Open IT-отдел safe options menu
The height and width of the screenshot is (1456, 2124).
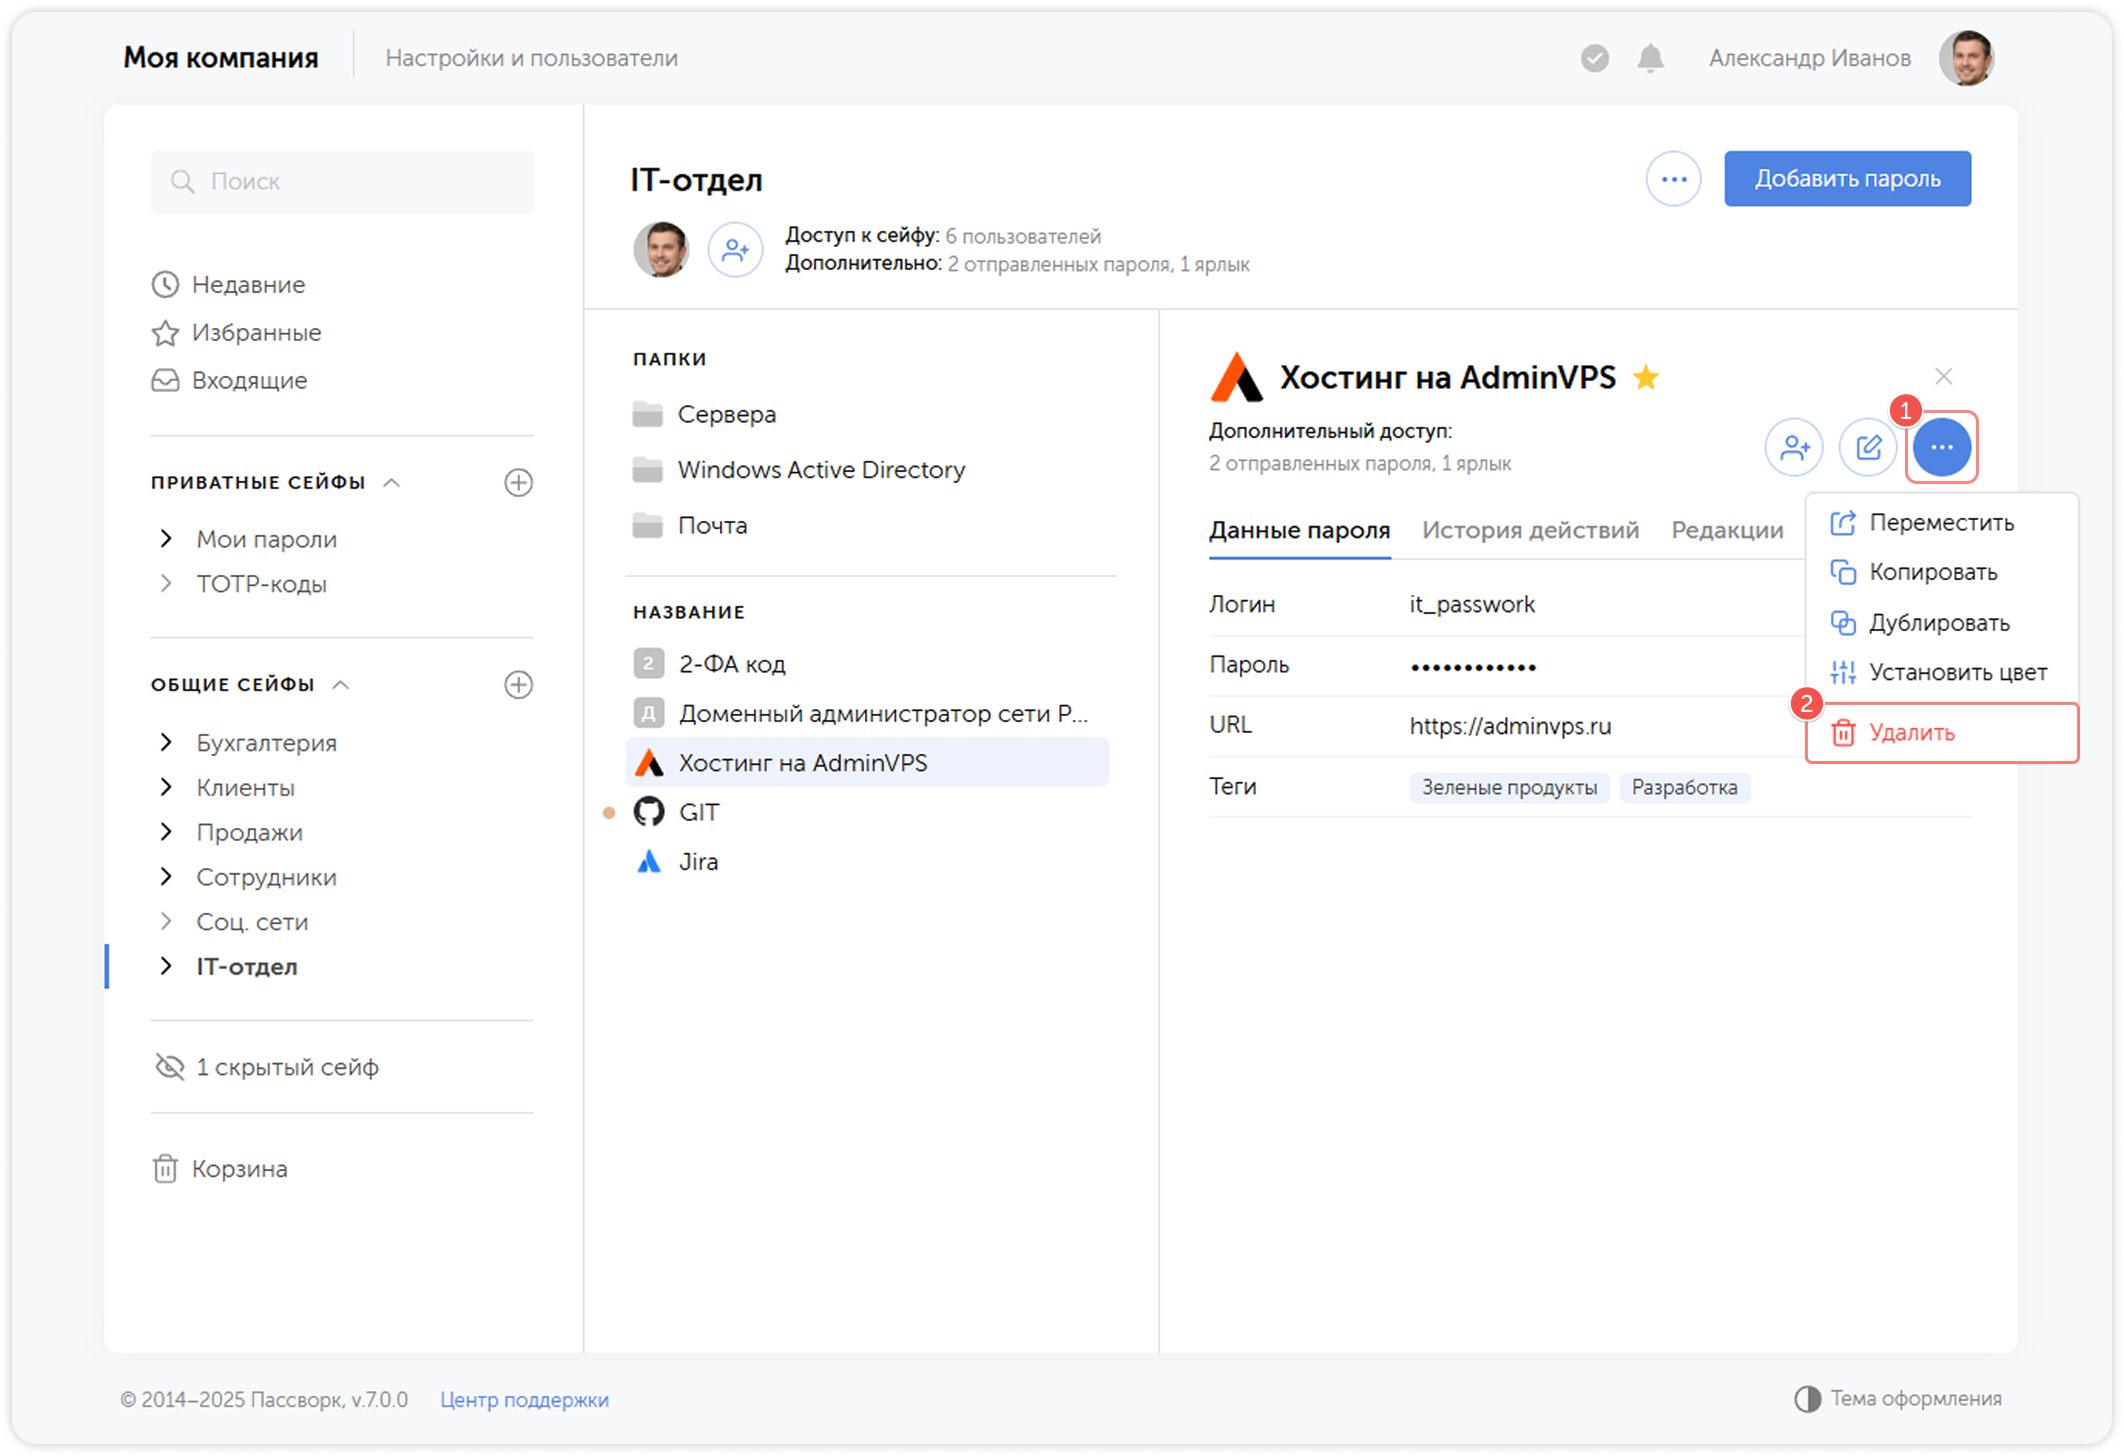(x=1674, y=179)
